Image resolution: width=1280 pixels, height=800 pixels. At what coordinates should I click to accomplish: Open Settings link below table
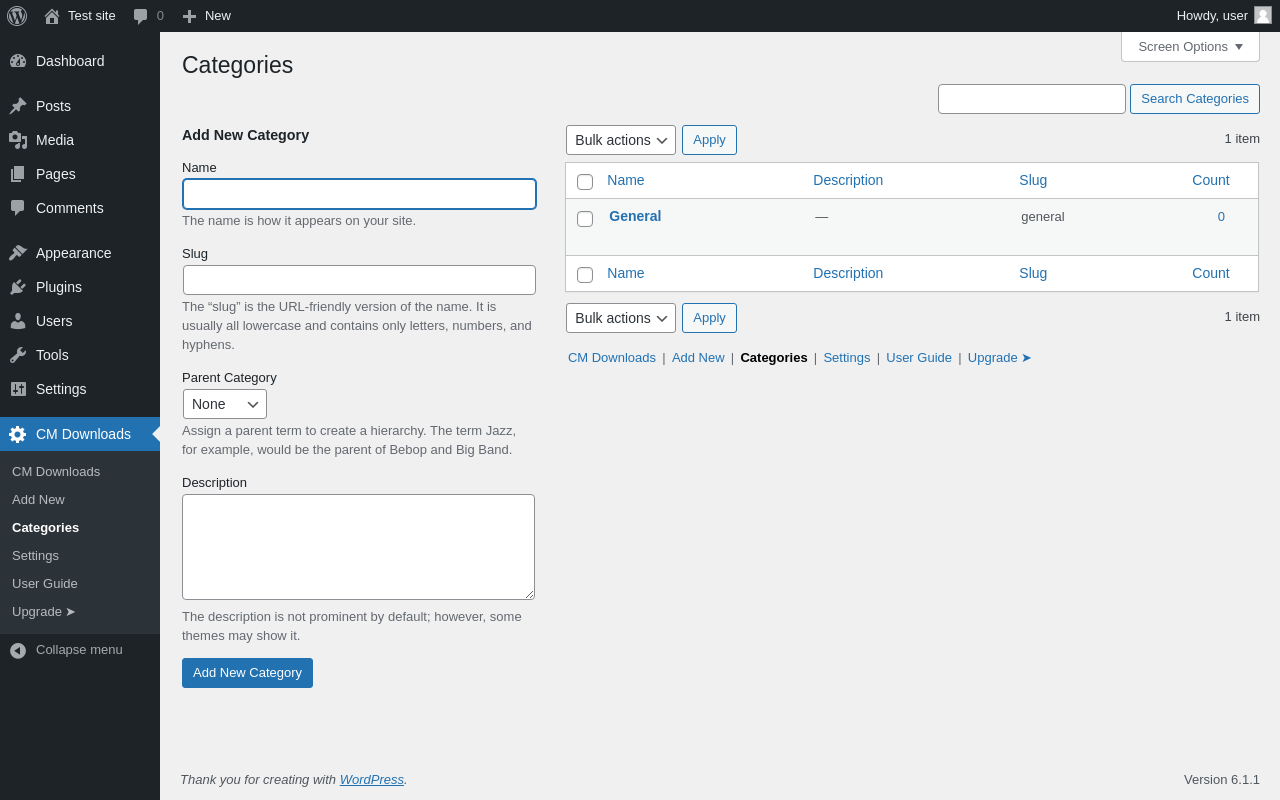coord(847,357)
